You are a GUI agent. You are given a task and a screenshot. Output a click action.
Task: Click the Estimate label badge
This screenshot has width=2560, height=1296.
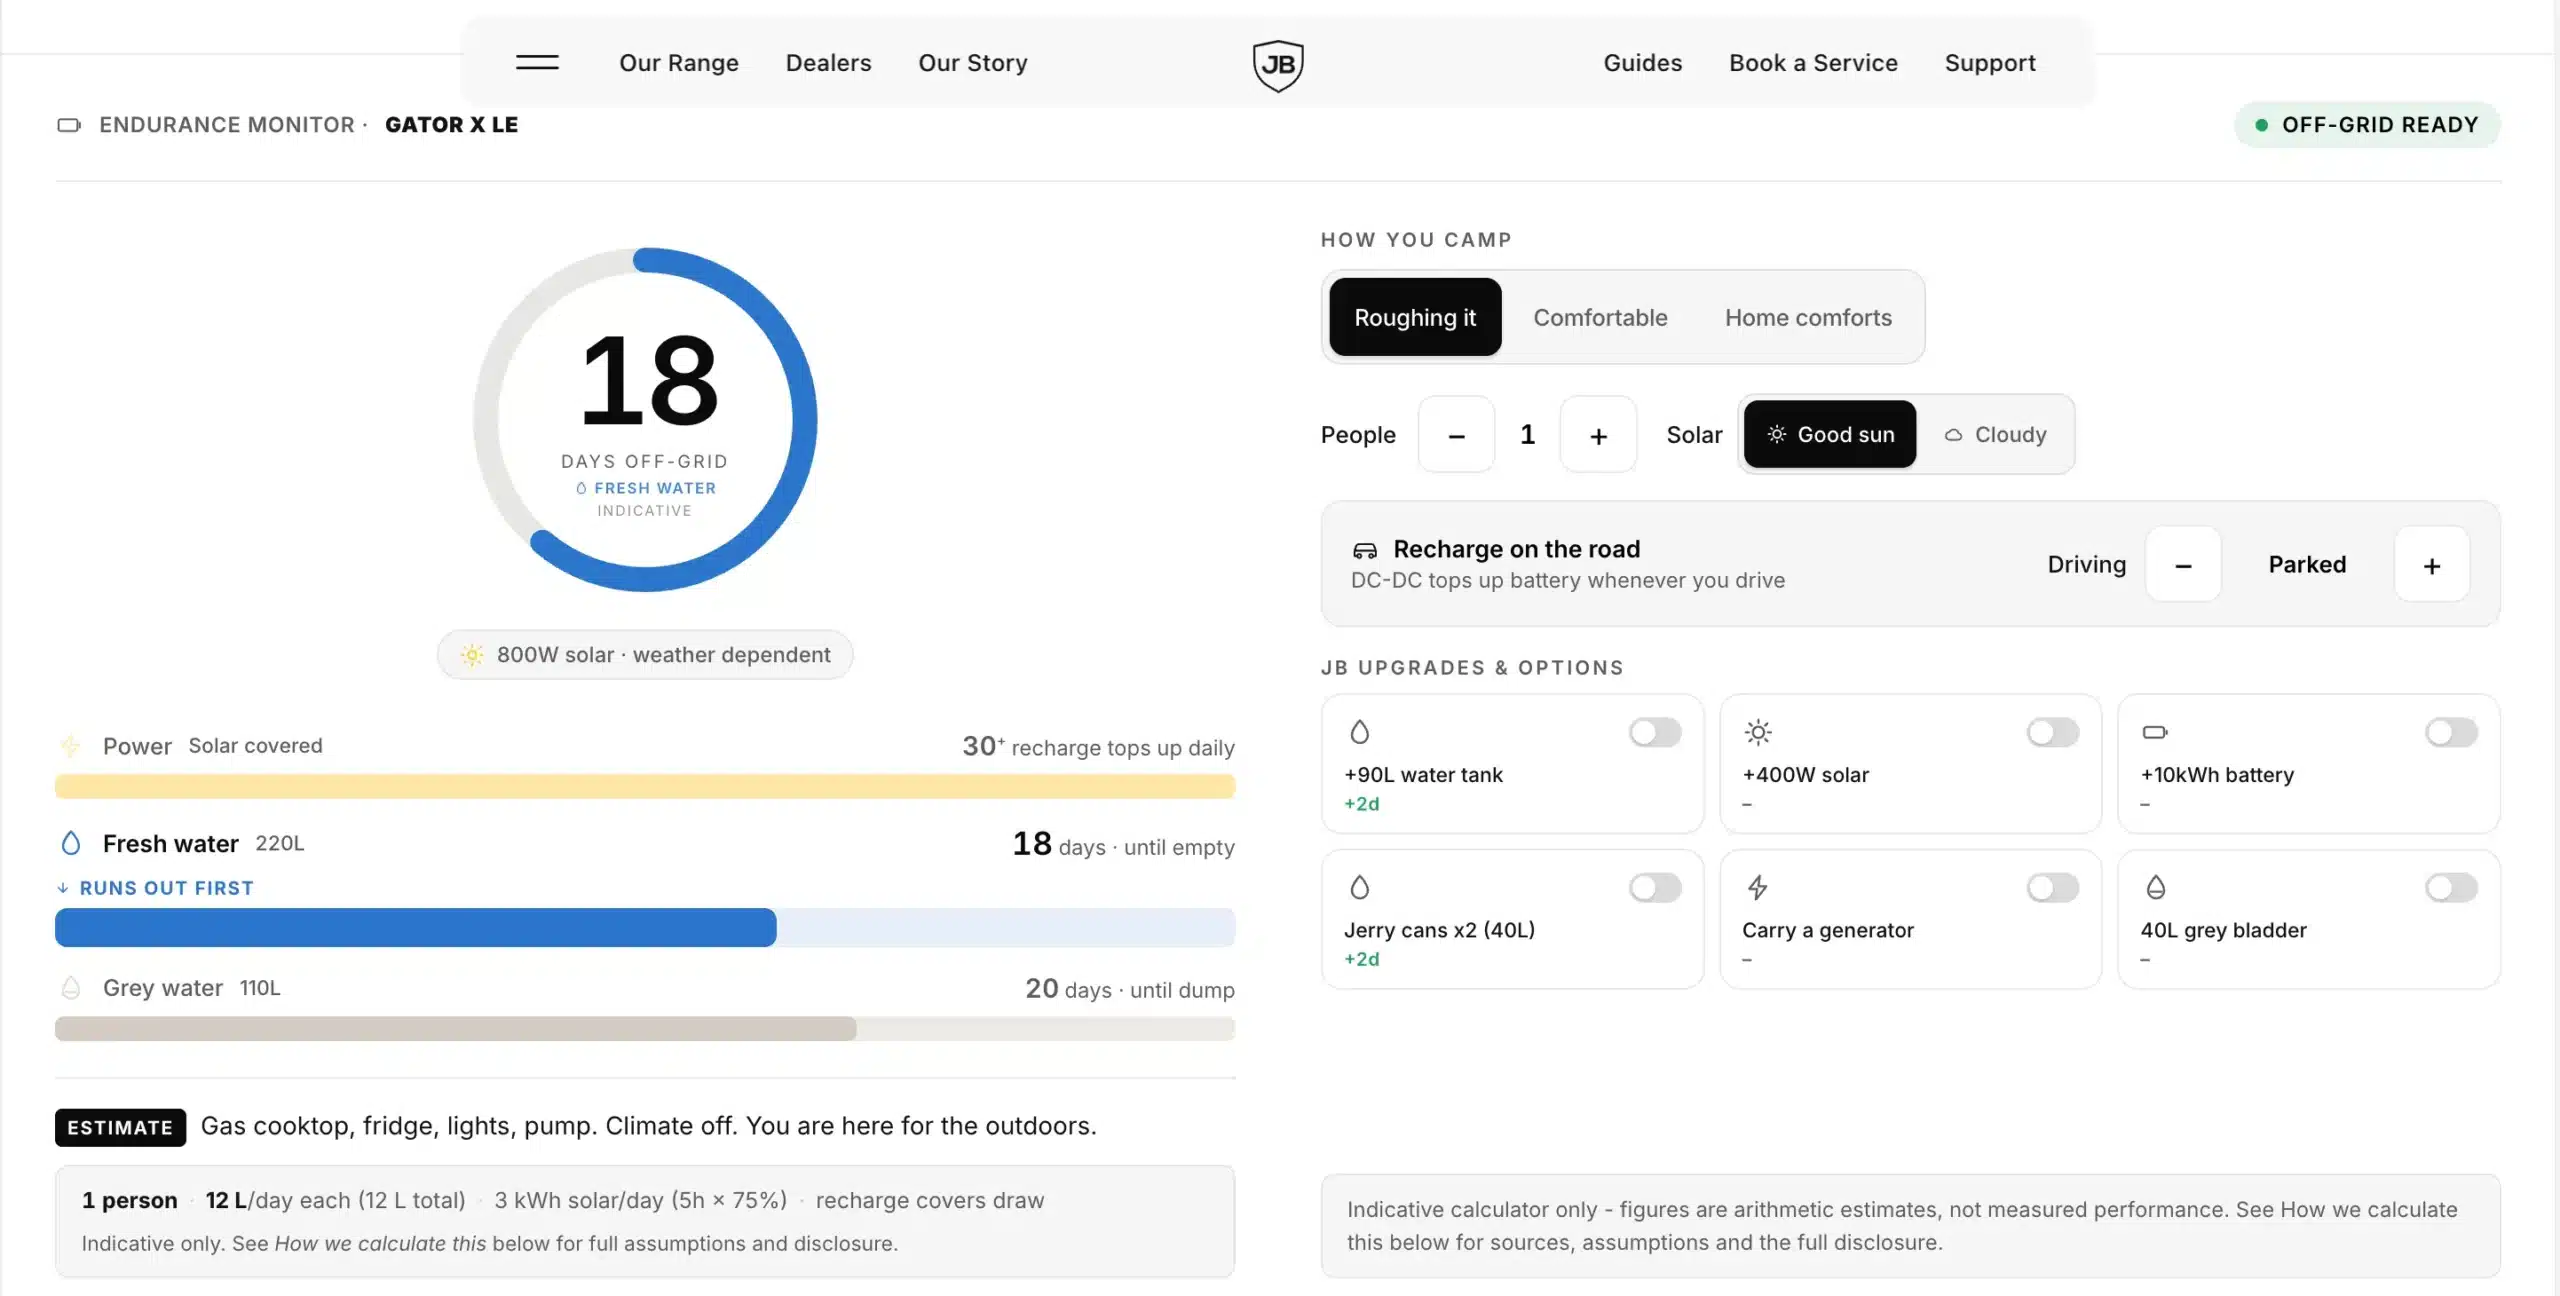[120, 1127]
